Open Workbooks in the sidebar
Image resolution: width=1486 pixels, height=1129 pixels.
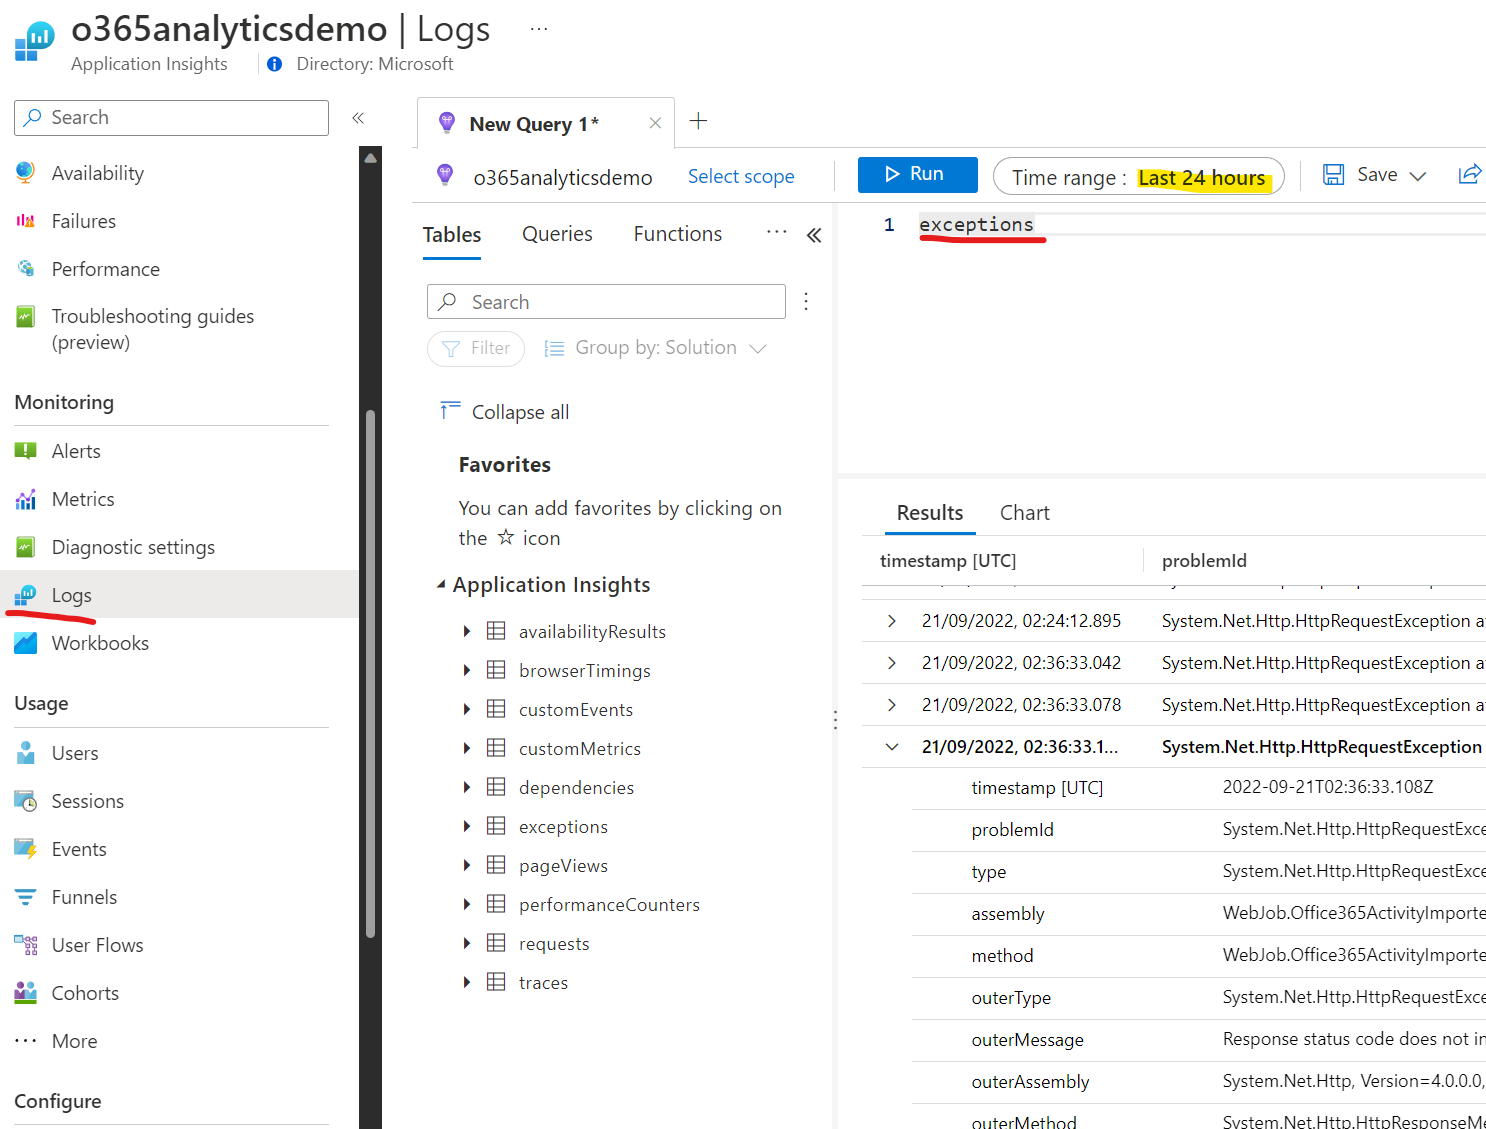tap(100, 643)
